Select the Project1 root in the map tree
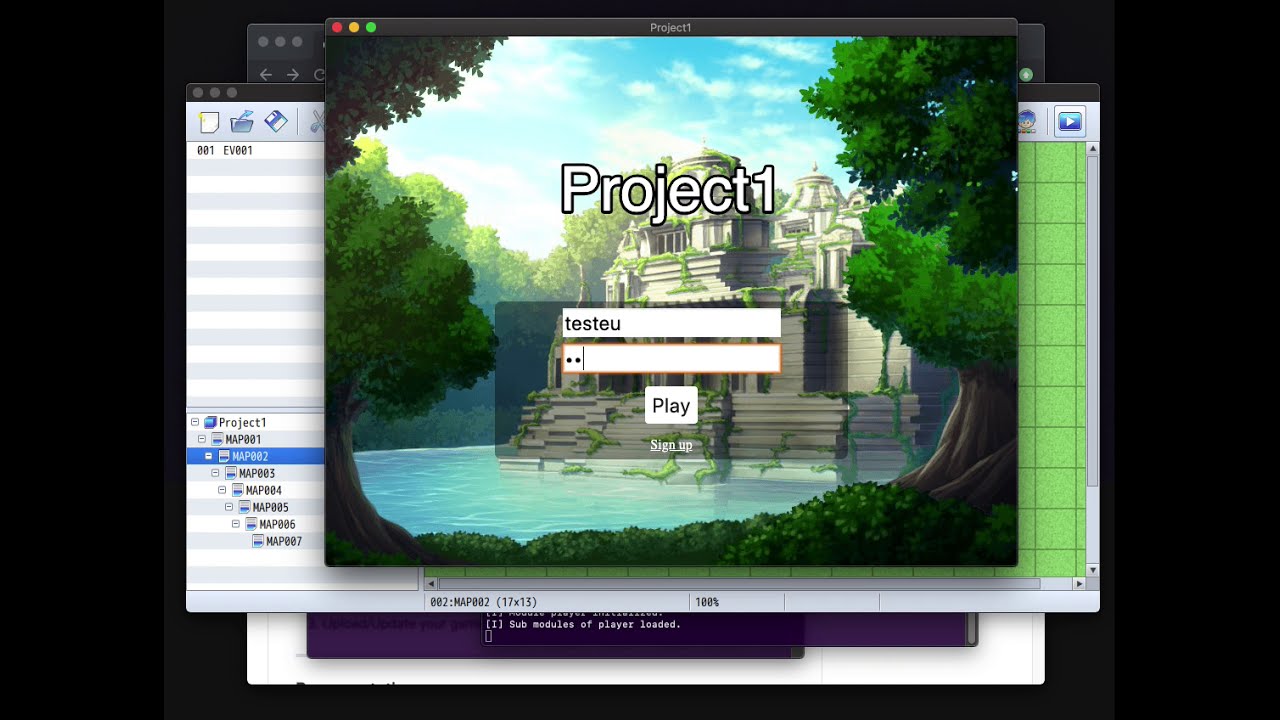Viewport: 1280px width, 720px height. 242,422
